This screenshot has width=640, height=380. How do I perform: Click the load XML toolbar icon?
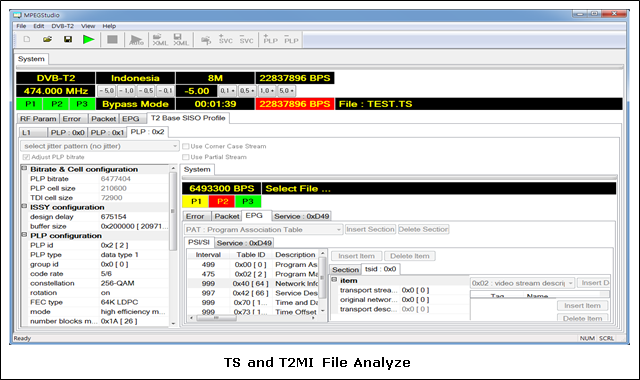[160, 40]
